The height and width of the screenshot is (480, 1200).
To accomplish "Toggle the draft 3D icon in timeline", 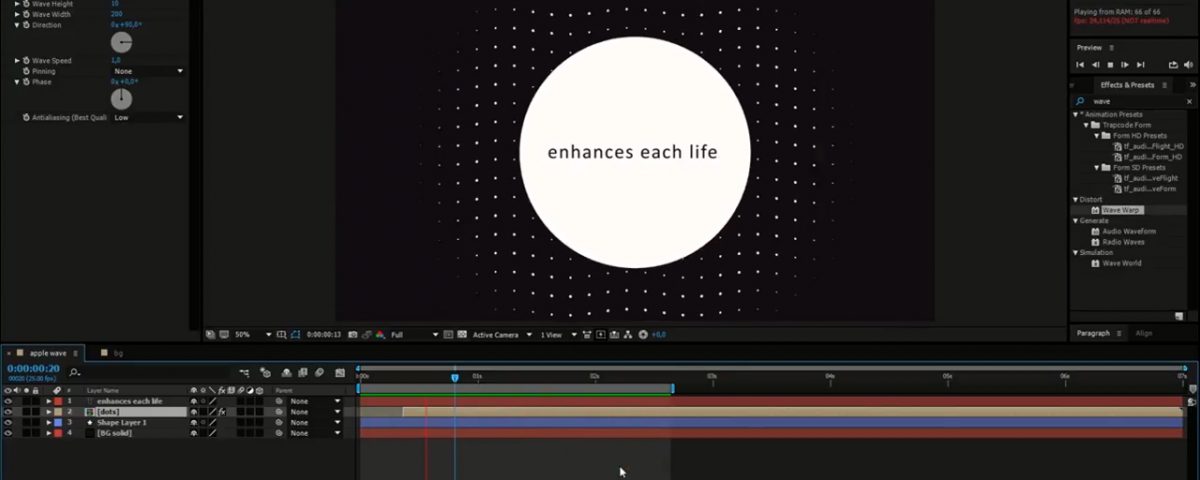I will tap(266, 372).
